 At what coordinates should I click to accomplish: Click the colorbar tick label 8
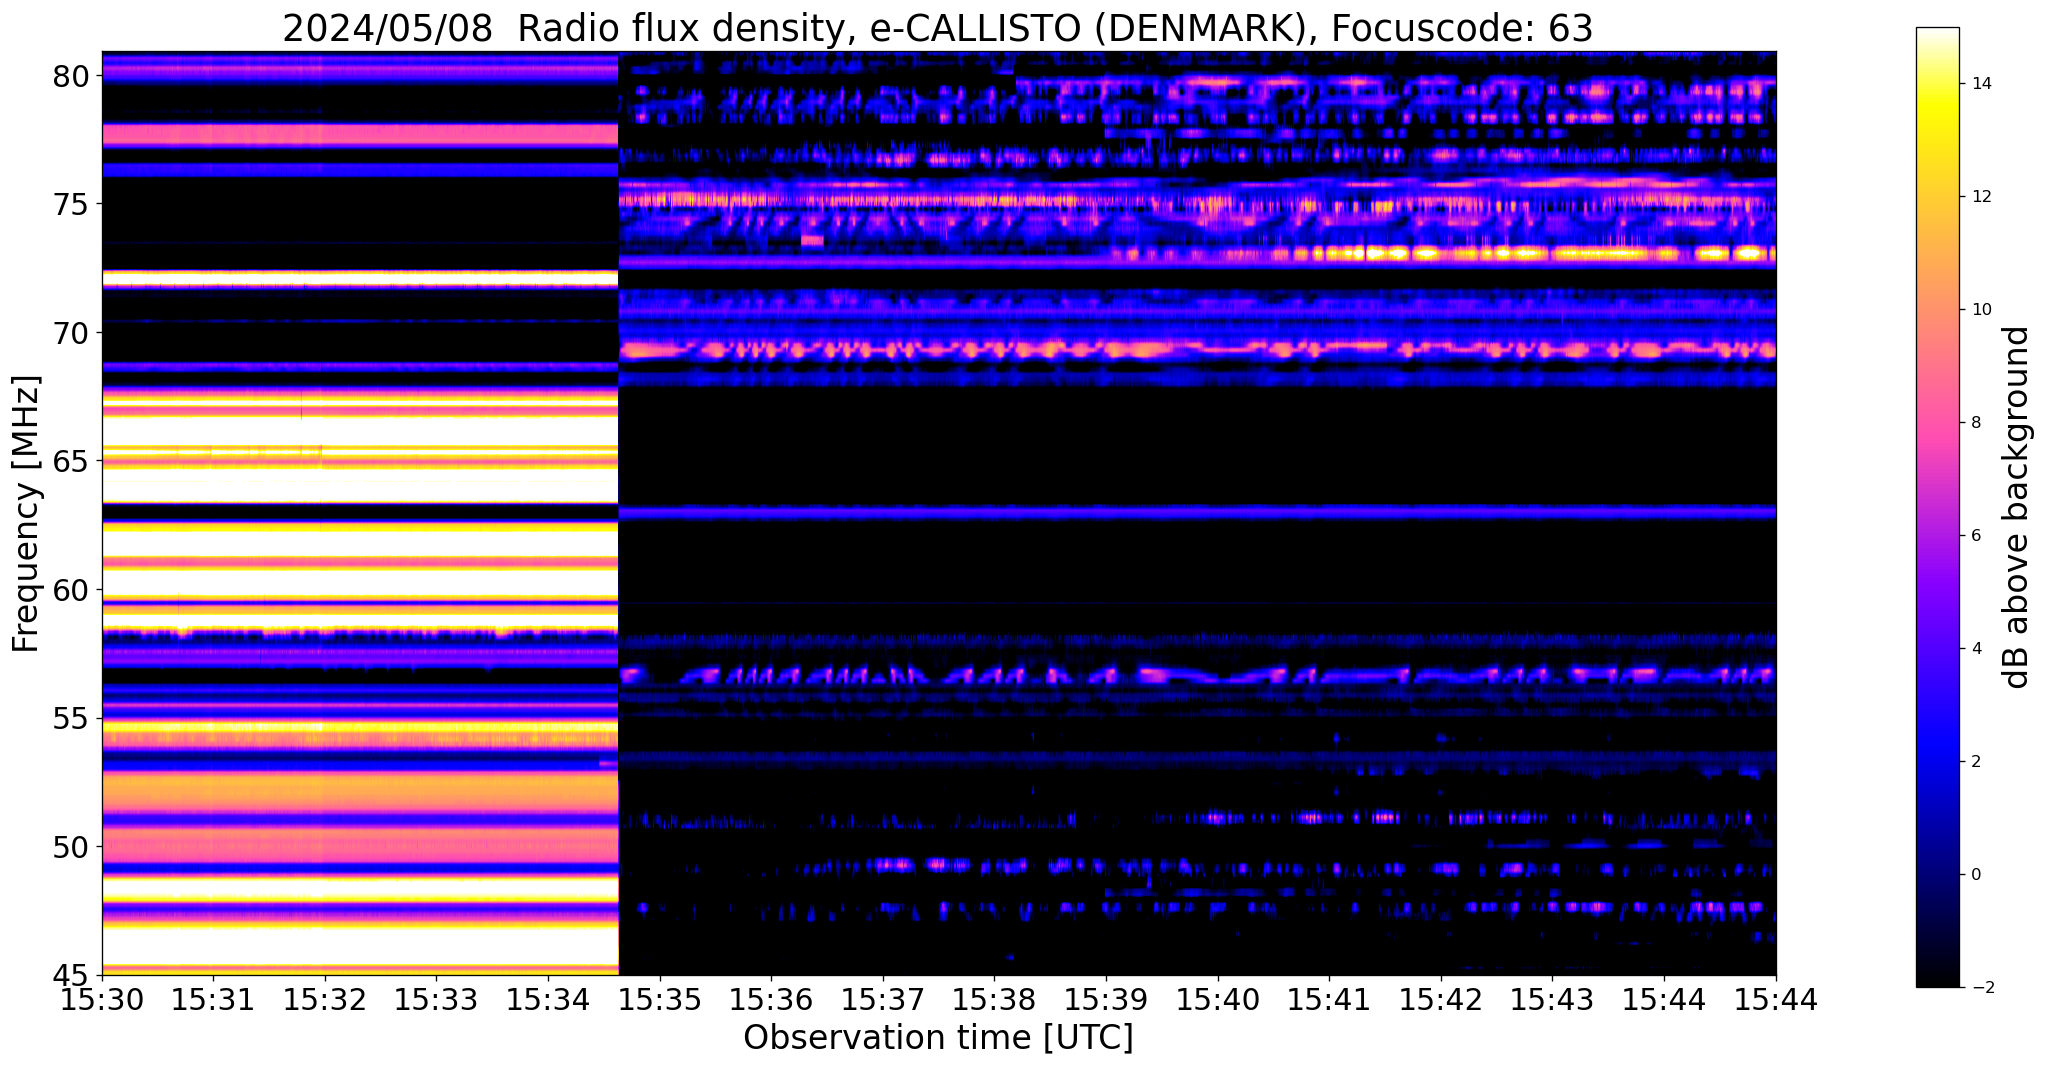[x=1975, y=422]
